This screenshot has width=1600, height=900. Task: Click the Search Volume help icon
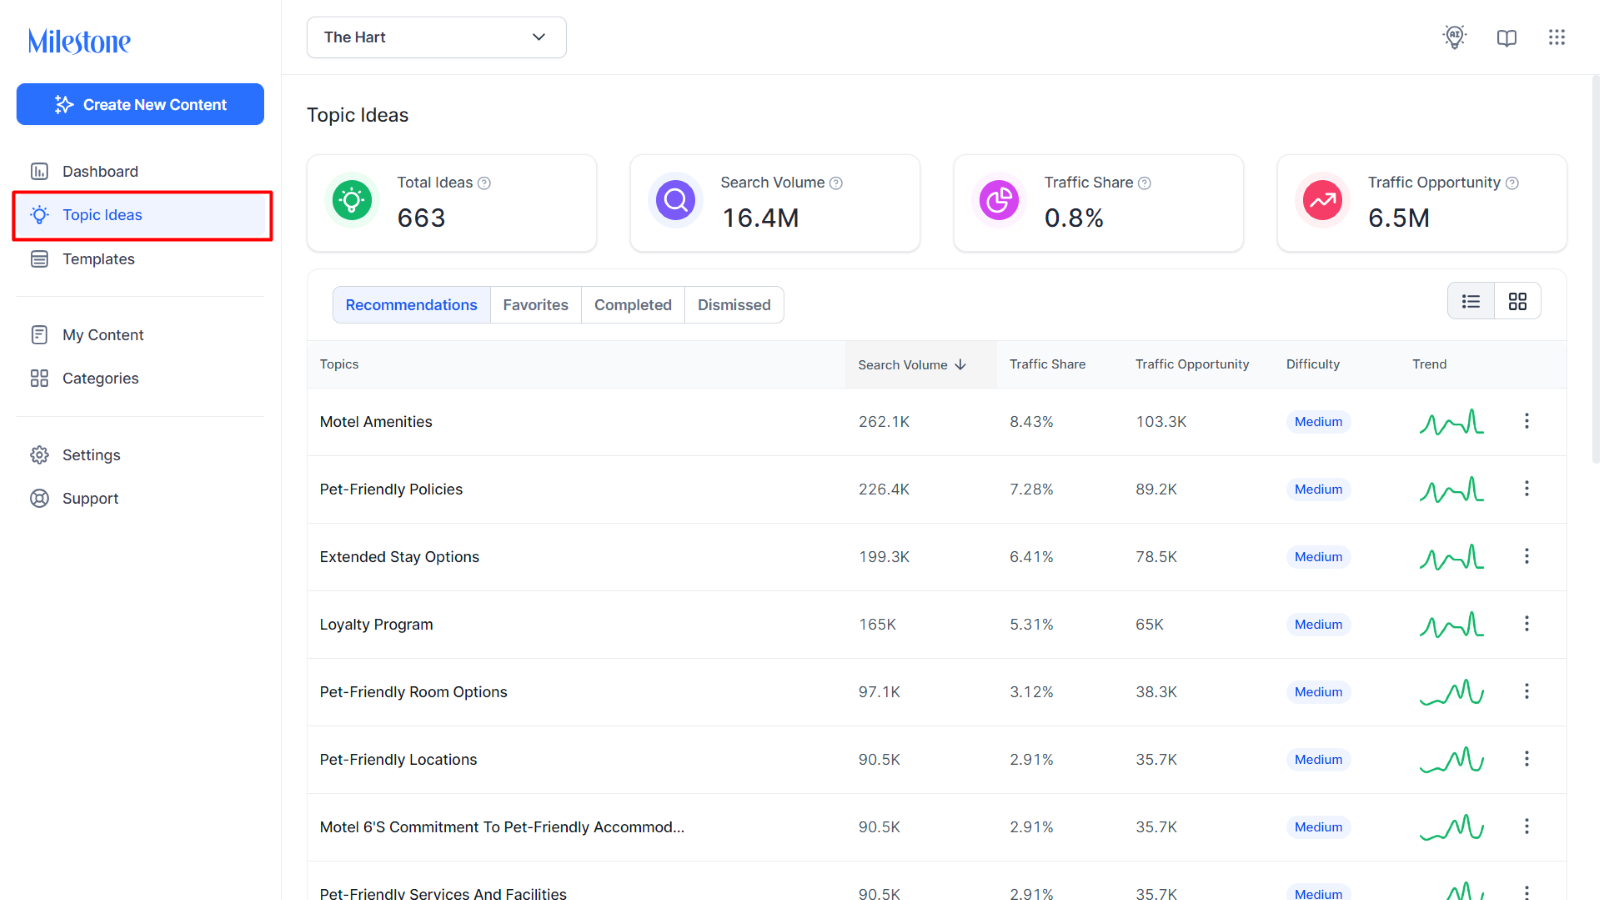tap(836, 183)
